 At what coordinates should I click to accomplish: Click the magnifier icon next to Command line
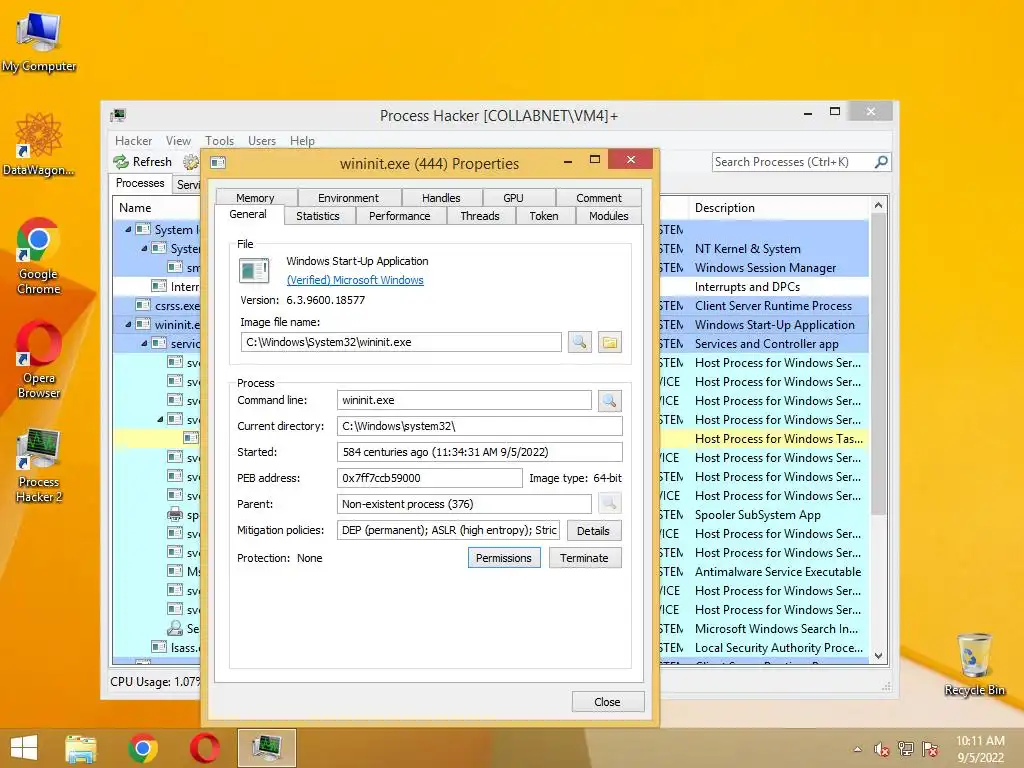point(609,400)
